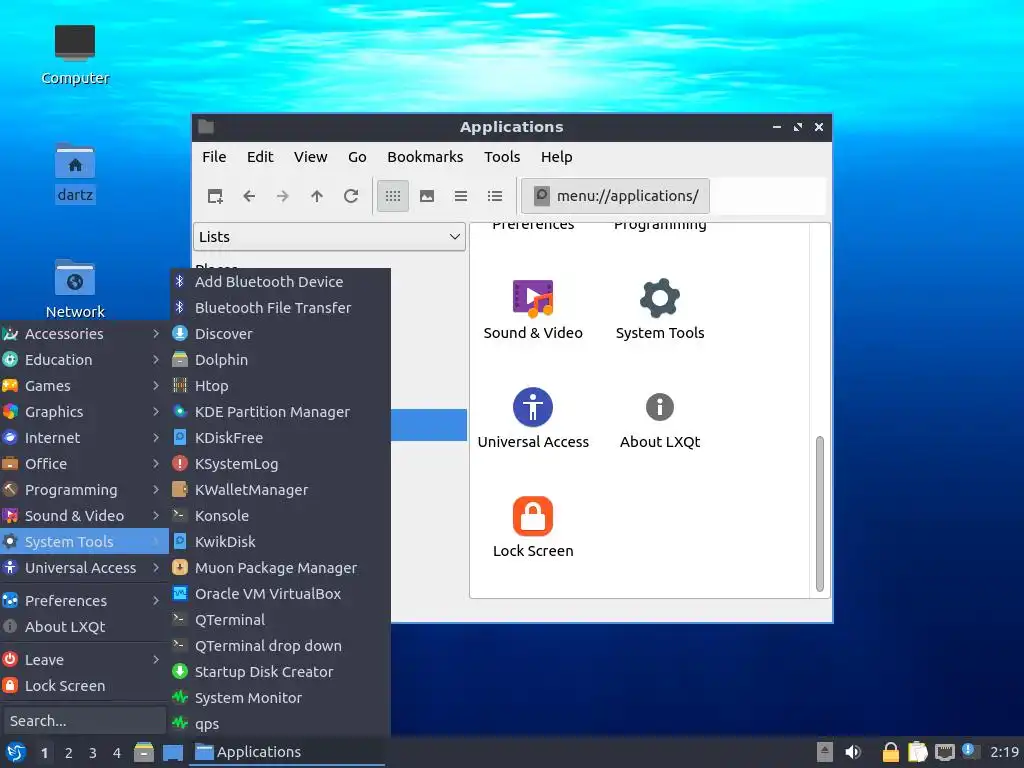This screenshot has width=1024, height=768.
Task: Click the menu://applications/ path bar
Action: (x=616, y=196)
